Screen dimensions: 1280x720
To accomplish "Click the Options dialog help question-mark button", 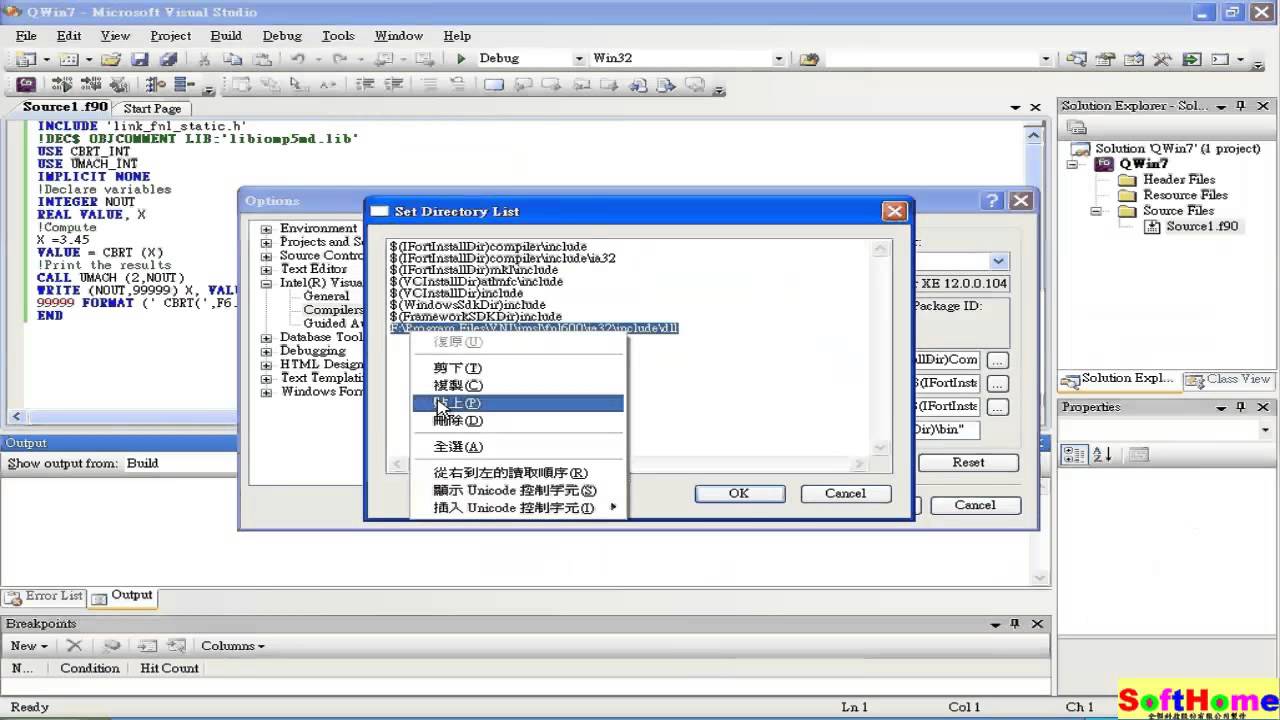I will 991,201.
